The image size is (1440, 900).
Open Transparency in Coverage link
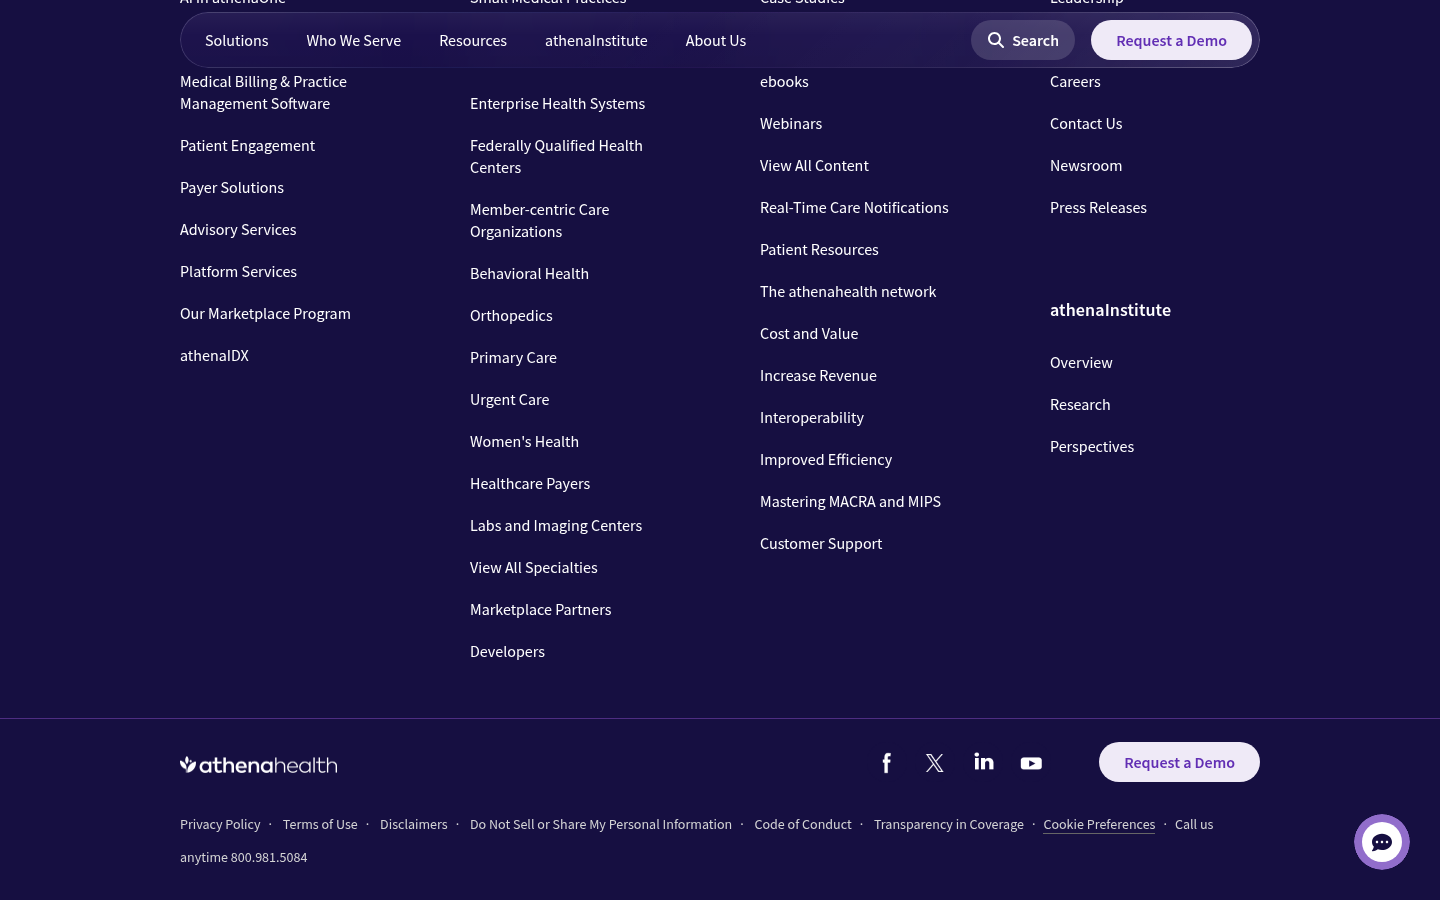point(949,824)
